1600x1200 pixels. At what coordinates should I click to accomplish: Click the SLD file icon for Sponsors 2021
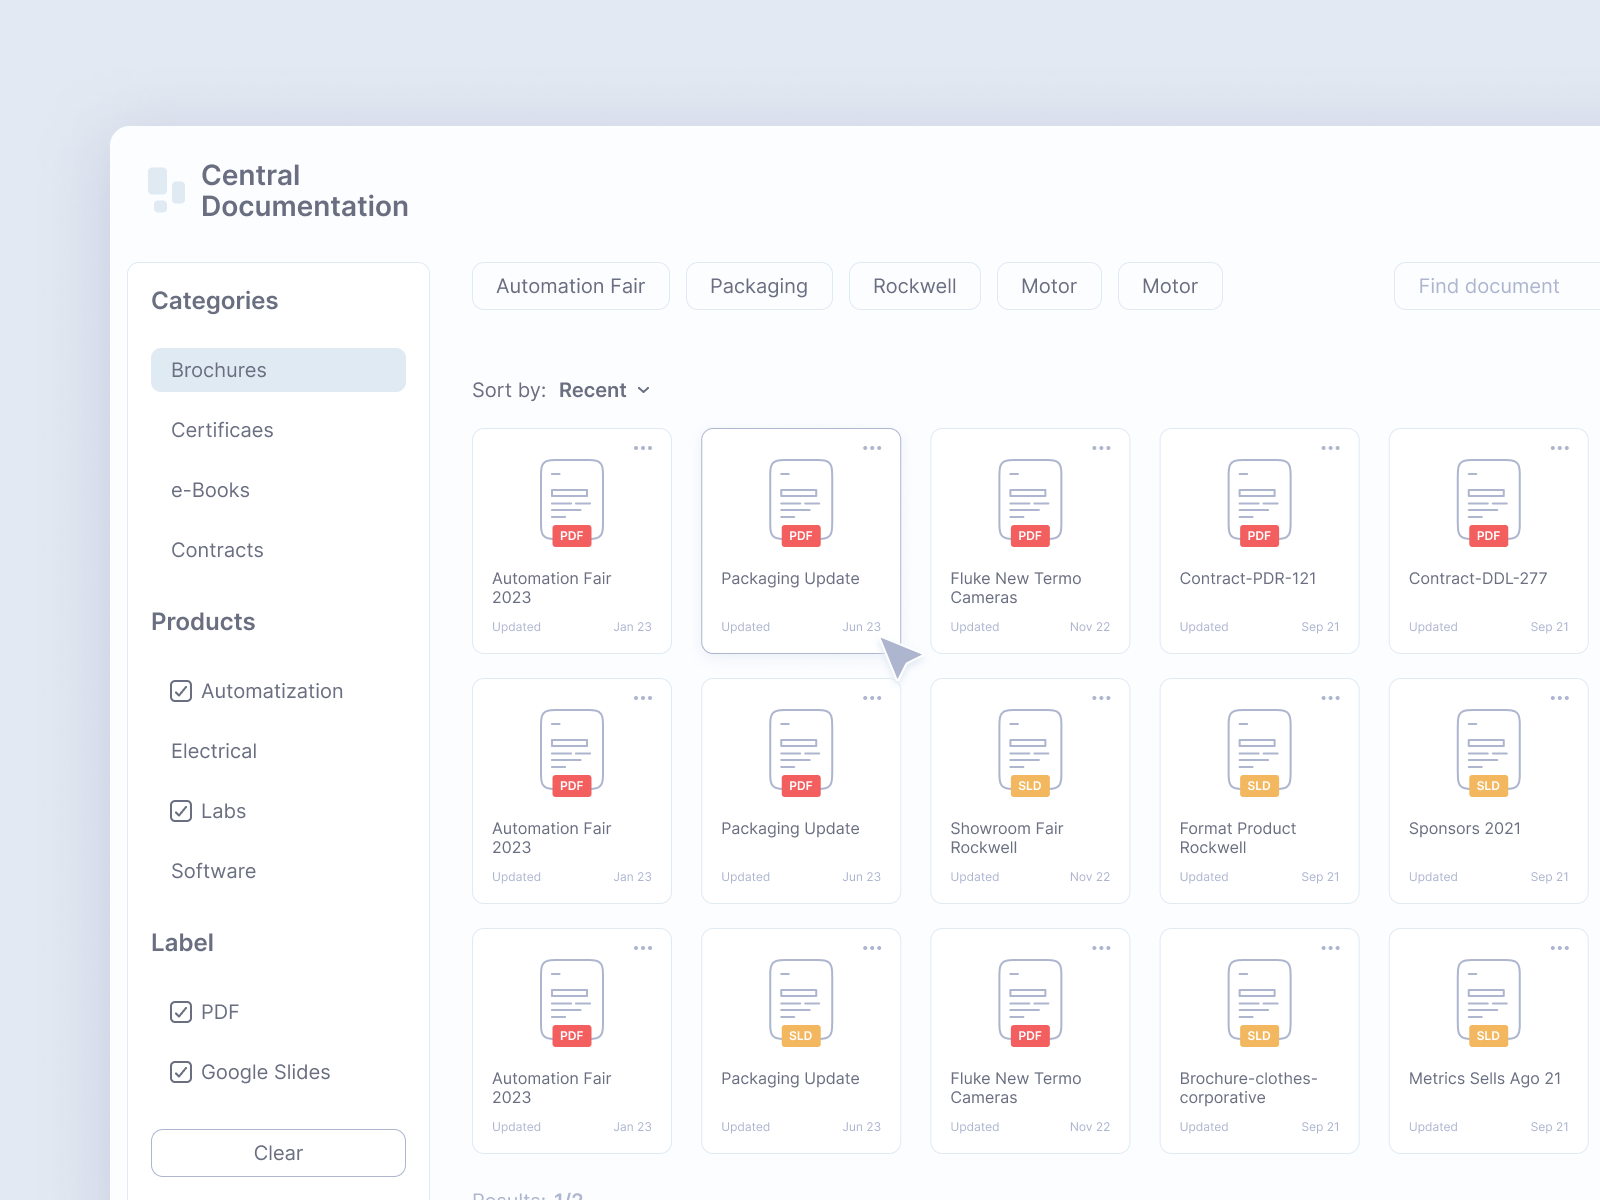(x=1488, y=752)
